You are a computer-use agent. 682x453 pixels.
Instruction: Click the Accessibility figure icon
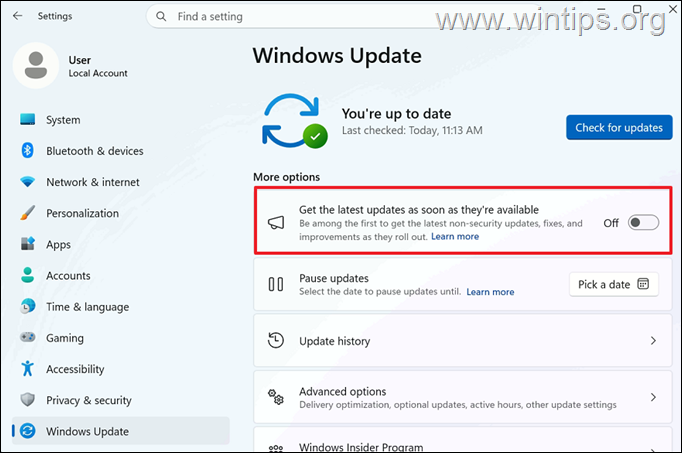(x=27, y=369)
